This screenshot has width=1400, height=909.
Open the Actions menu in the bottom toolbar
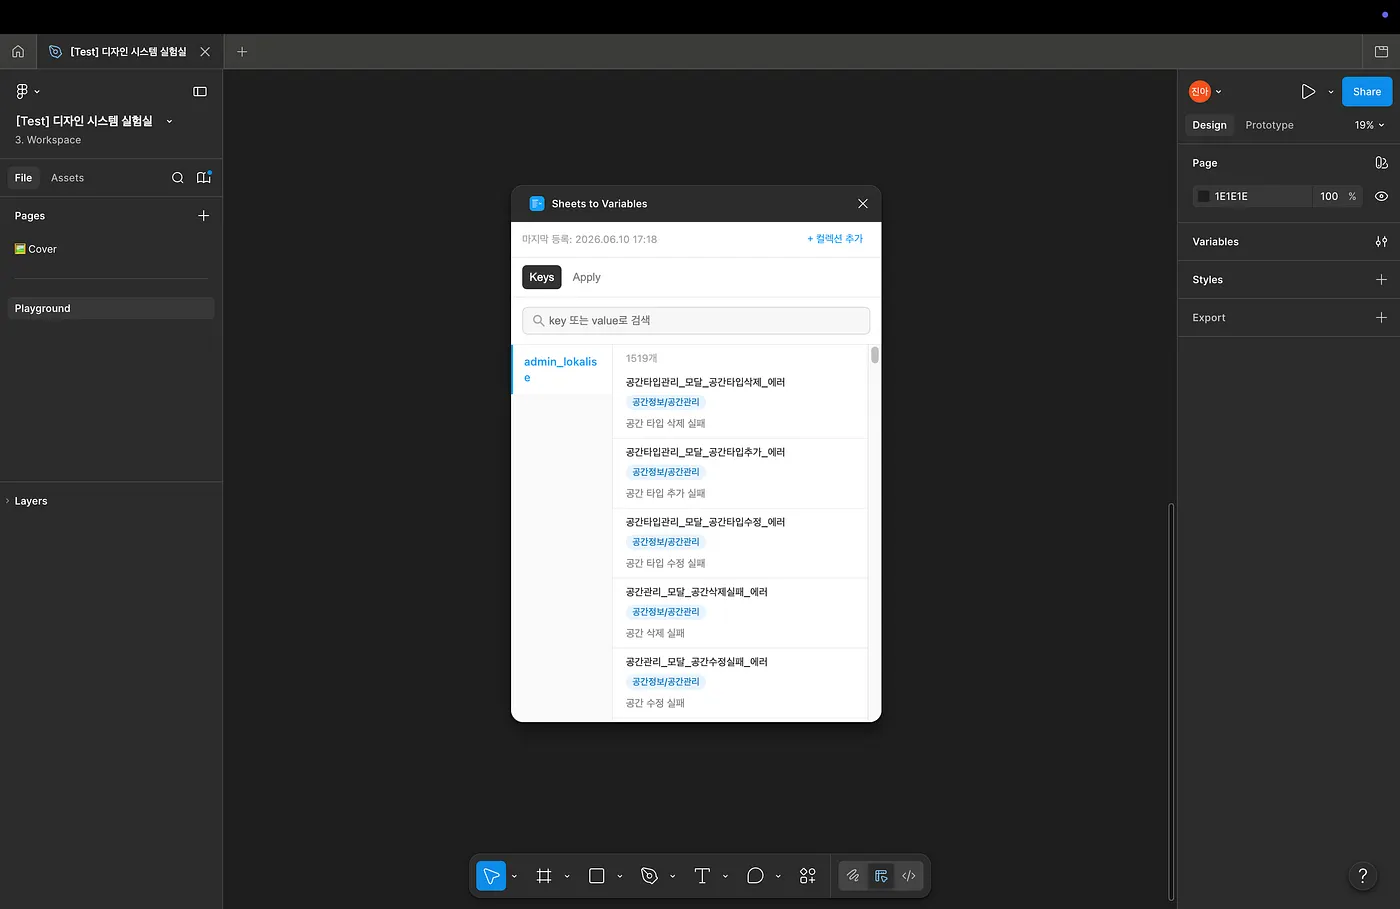(808, 876)
